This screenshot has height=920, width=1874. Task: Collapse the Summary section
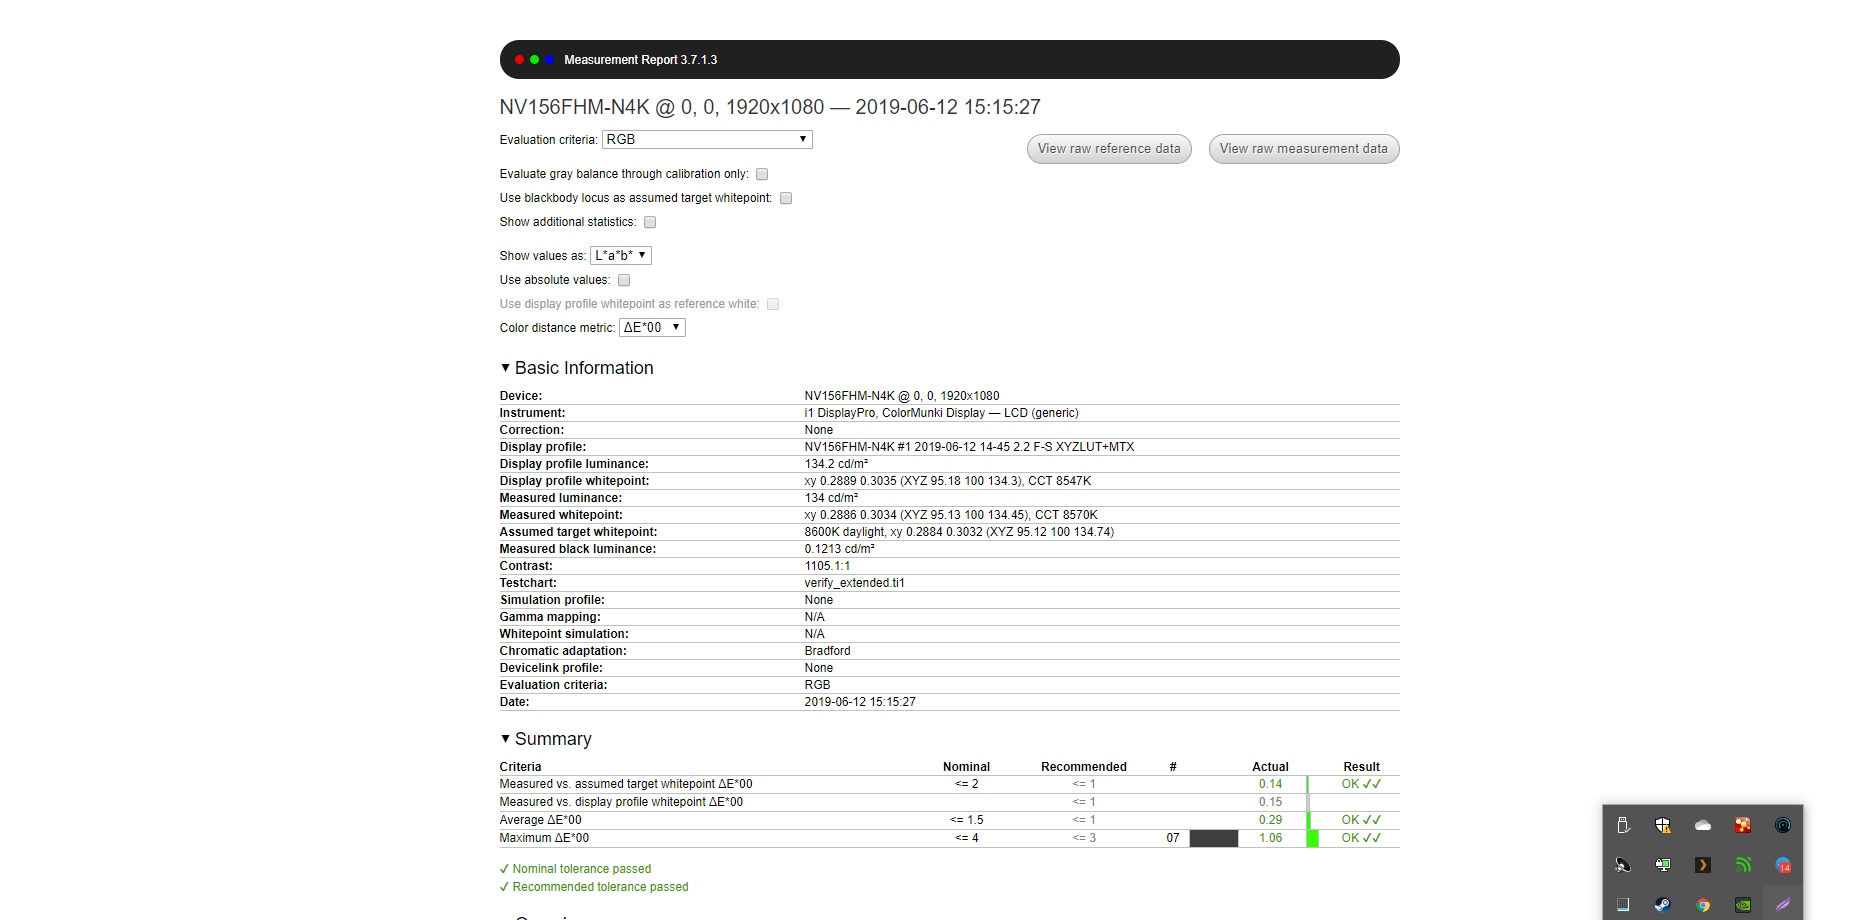pos(546,739)
